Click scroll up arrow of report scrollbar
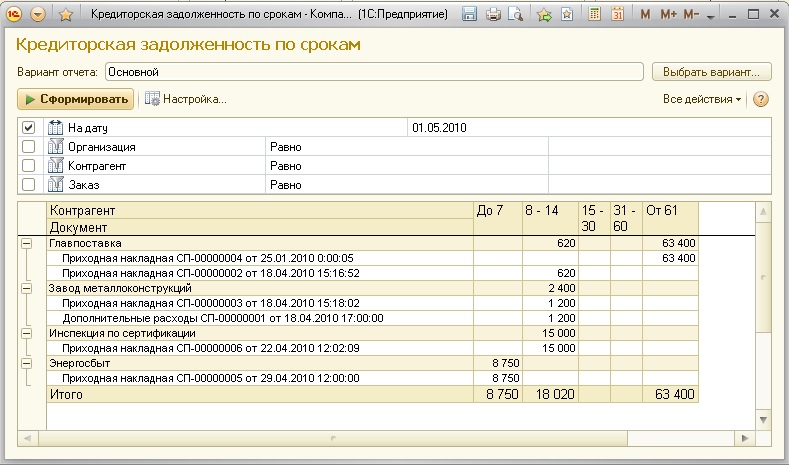This screenshot has width=789, height=465. [x=763, y=211]
